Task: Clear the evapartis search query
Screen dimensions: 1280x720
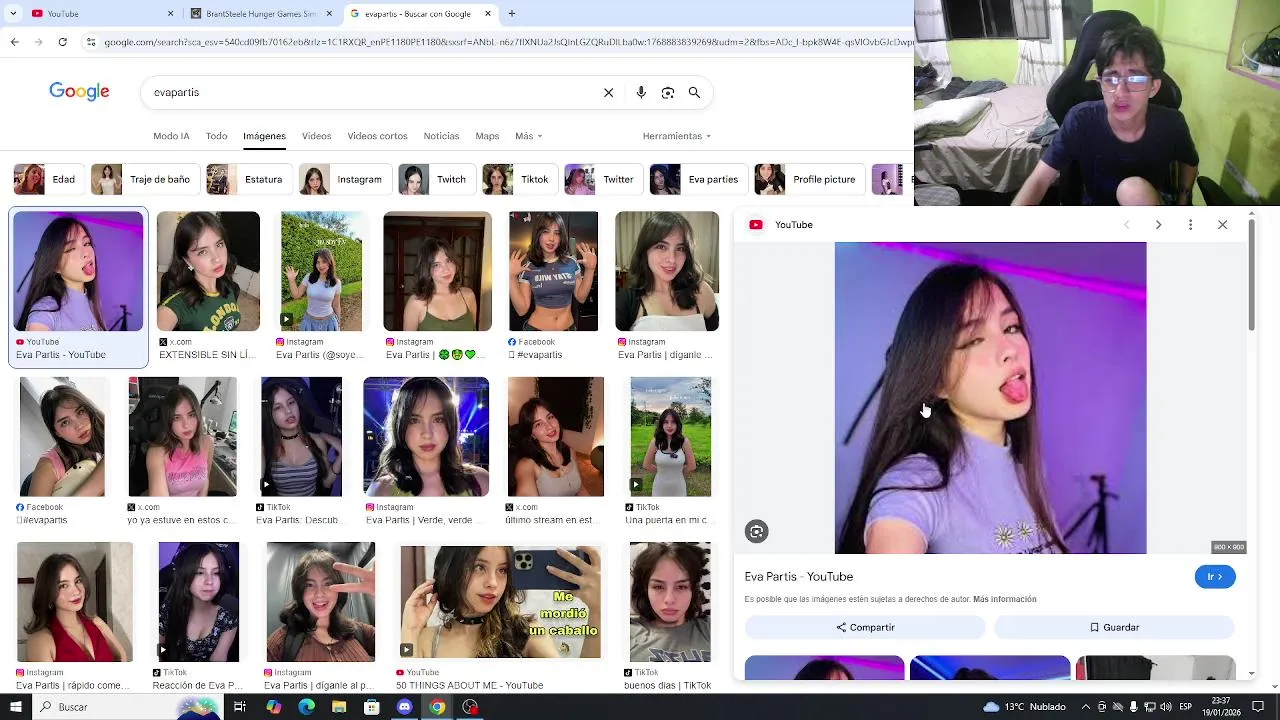Action: coord(608,92)
